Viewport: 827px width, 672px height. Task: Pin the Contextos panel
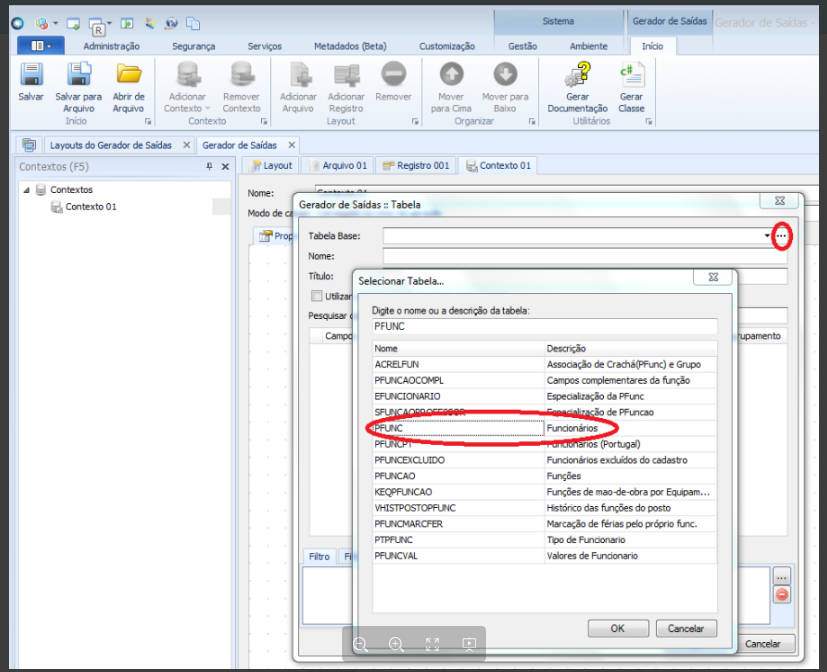[209, 167]
